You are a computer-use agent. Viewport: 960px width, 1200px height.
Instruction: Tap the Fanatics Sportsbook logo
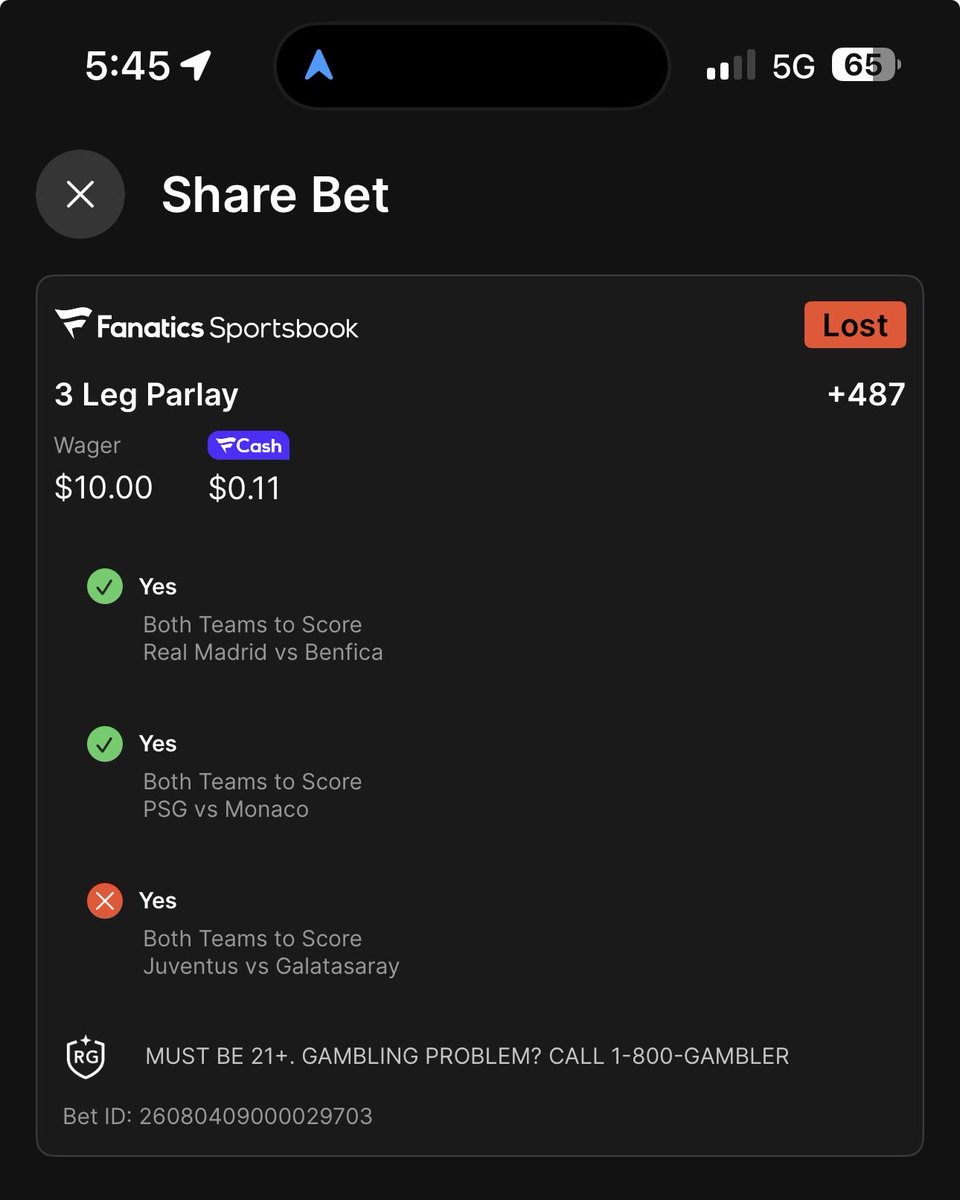click(207, 325)
